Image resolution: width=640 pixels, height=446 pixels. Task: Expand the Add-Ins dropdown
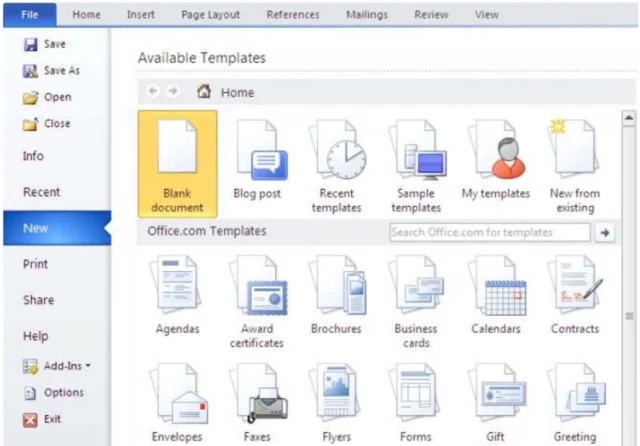tap(57, 366)
